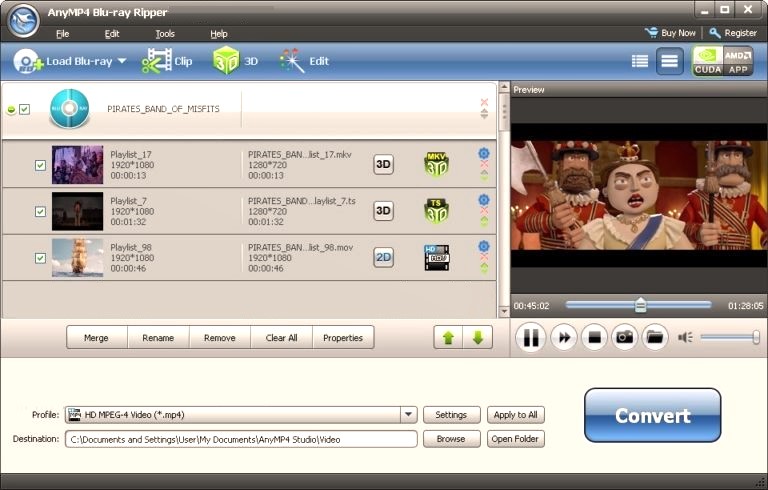Screen dimensions: 768x490
Task: Click Open Folder
Action: 516,439
